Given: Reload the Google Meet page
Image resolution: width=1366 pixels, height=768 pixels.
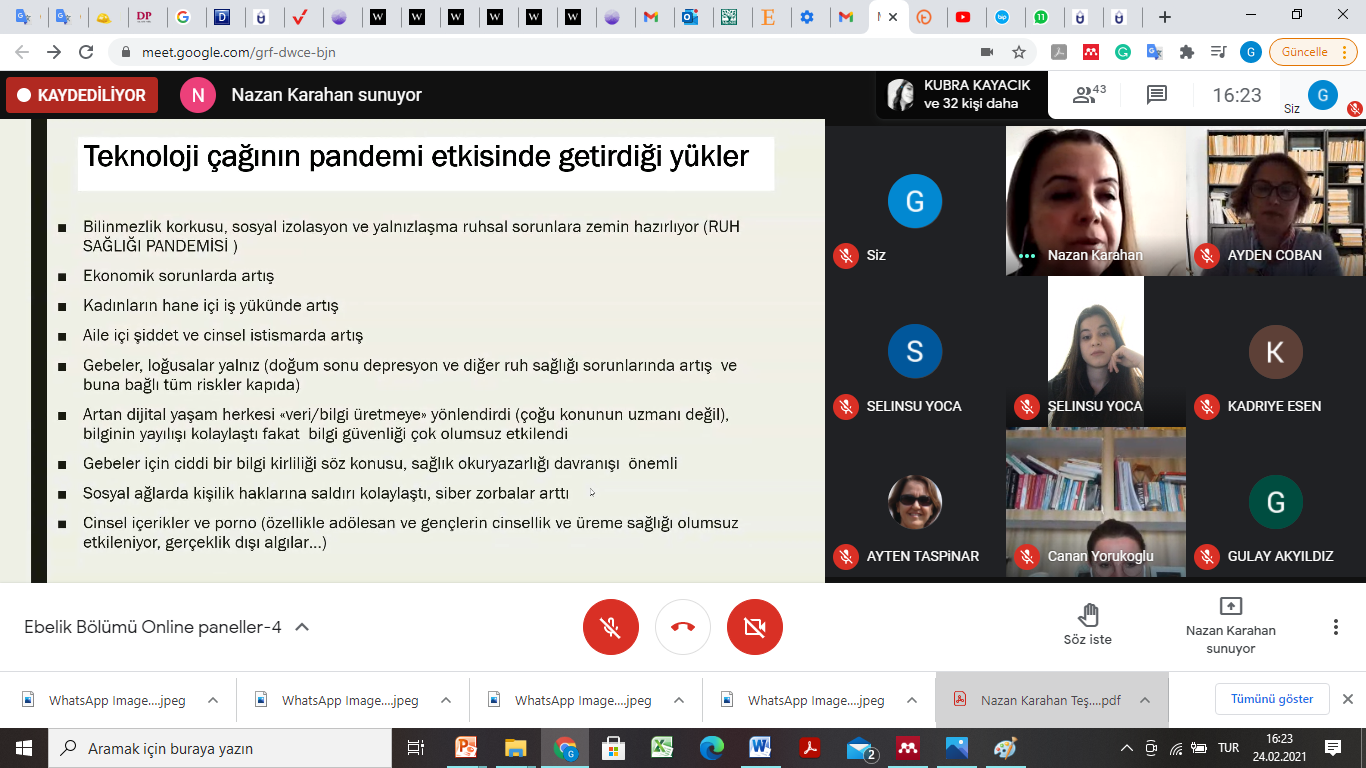Looking at the screenshot, I should tap(86, 52).
